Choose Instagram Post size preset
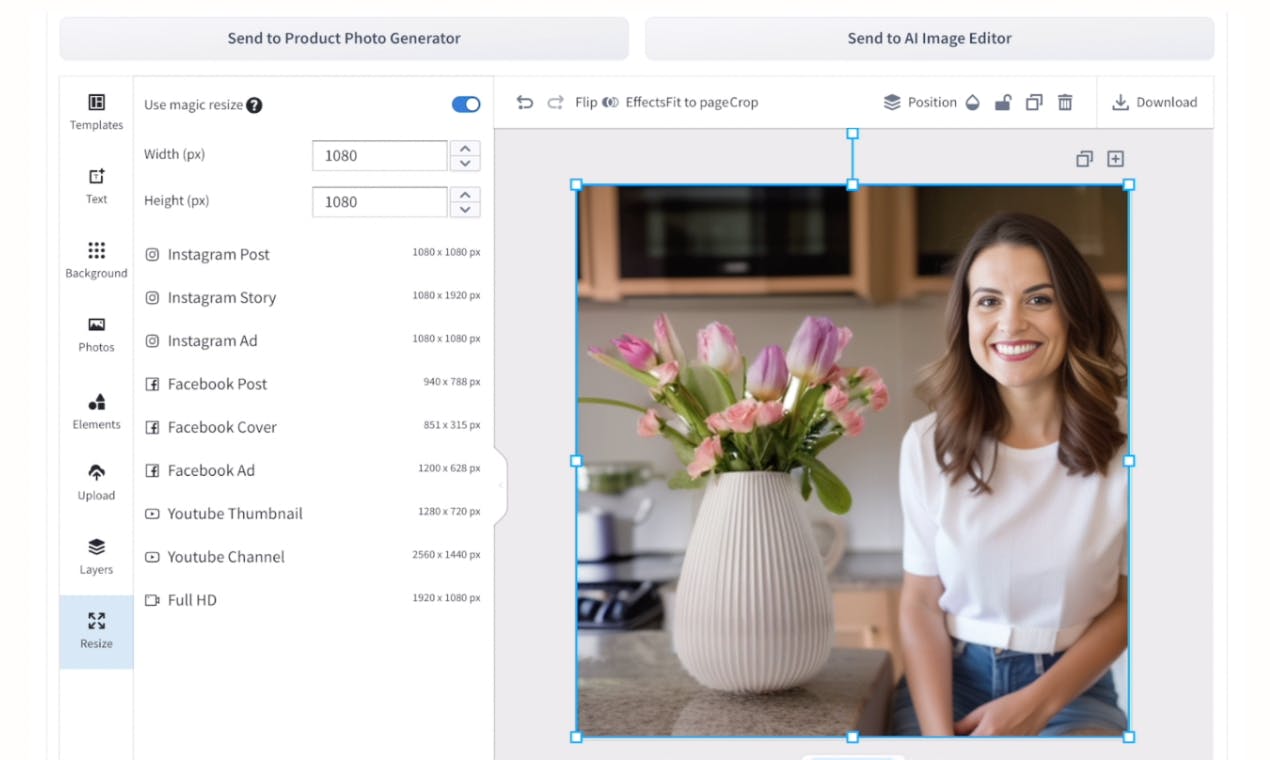This screenshot has height=760, width=1270. (313, 254)
